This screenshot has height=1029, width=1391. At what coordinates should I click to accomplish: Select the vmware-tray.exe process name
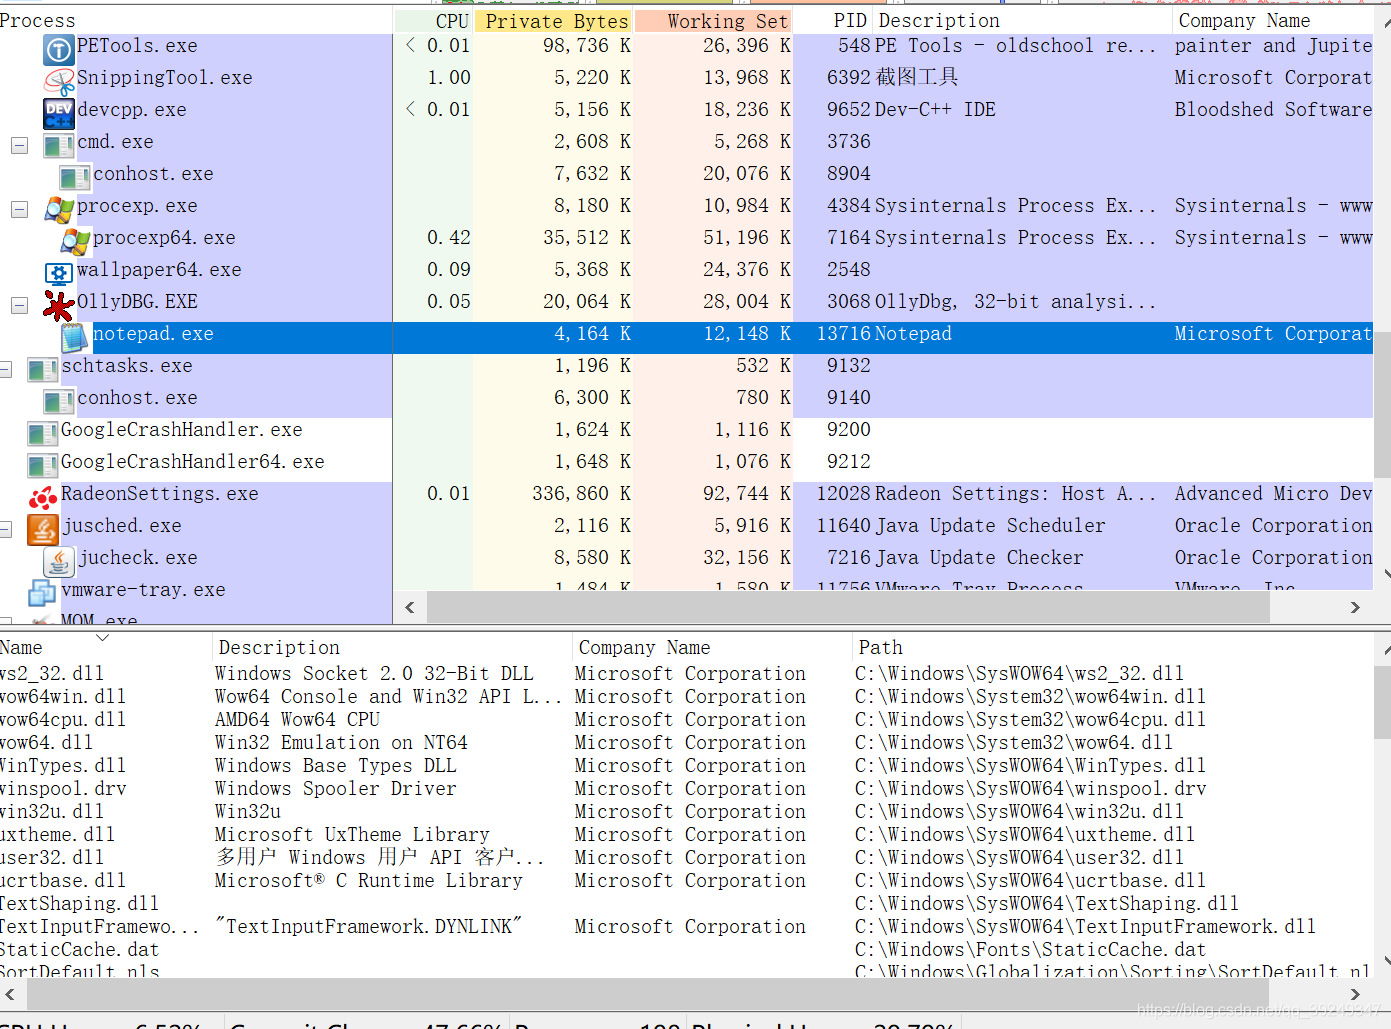click(143, 590)
